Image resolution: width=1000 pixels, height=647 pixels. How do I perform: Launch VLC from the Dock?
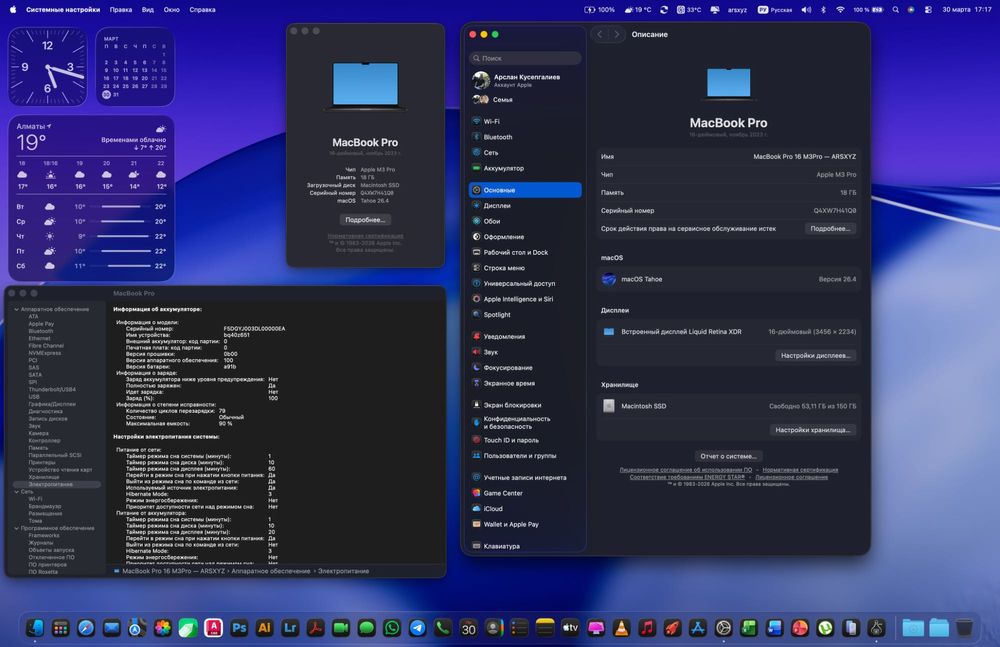pos(621,628)
